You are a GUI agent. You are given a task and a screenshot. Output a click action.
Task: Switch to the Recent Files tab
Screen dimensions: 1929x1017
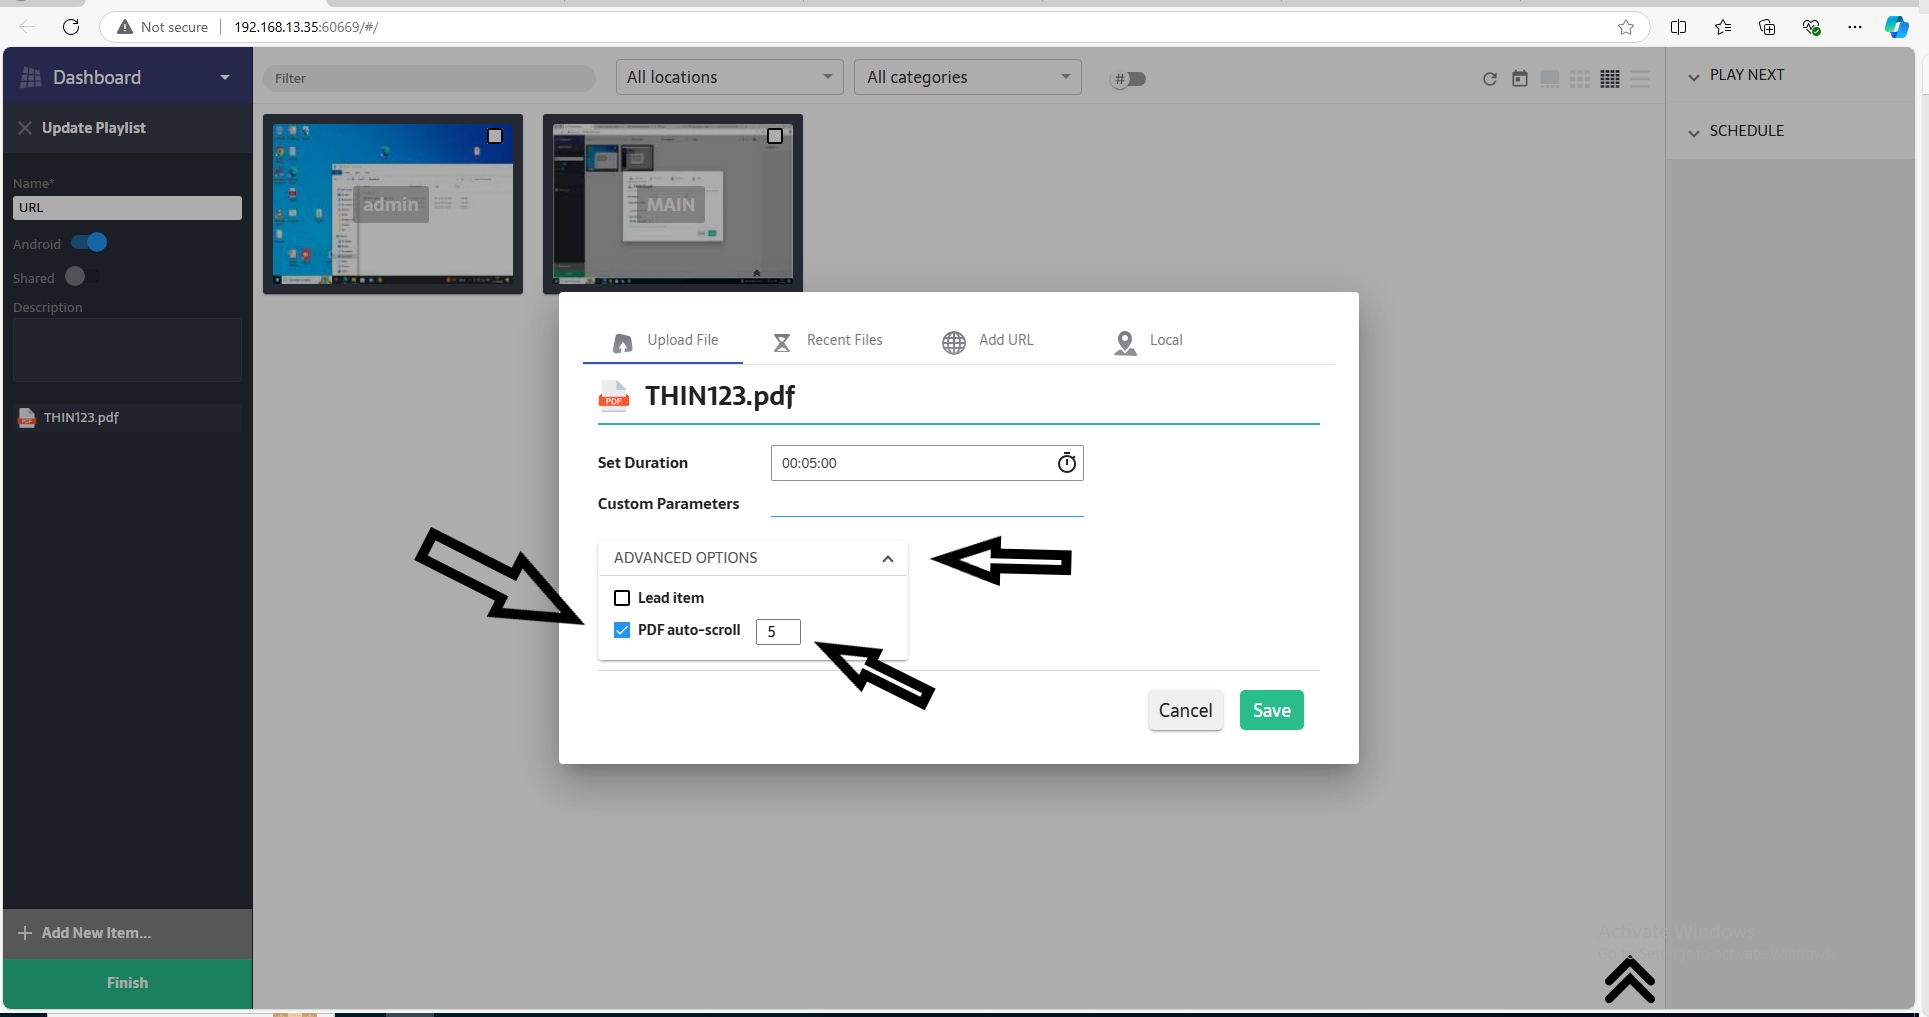[x=828, y=341]
